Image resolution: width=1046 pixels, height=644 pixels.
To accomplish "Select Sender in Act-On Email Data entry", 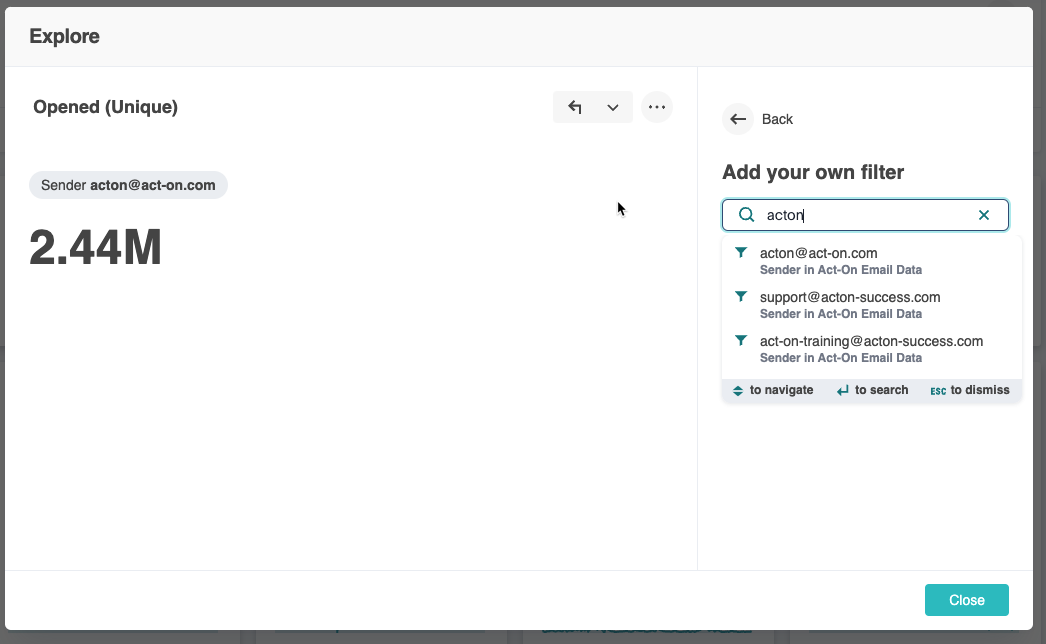I will pyautogui.click(x=841, y=269).
